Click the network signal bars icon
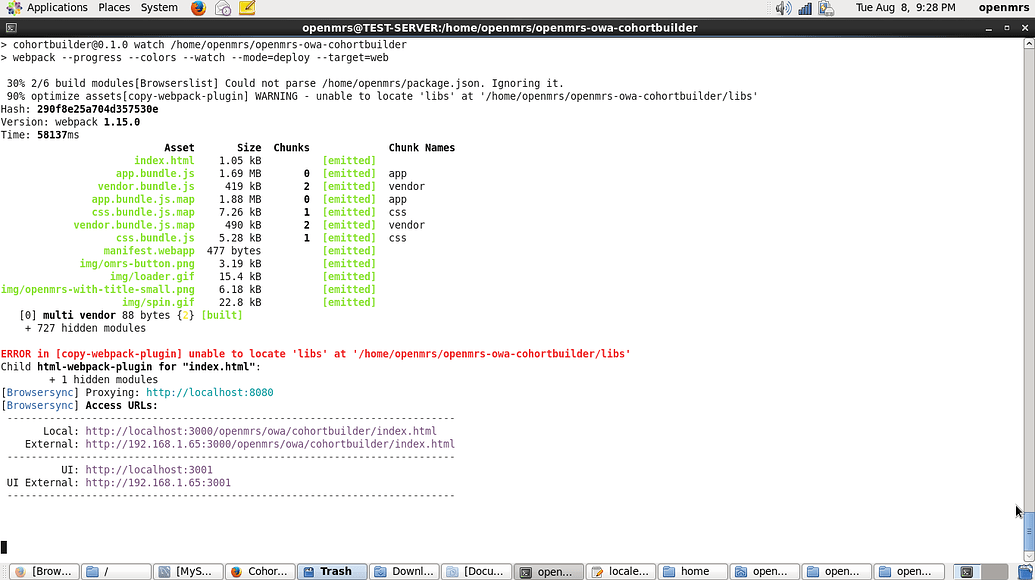Screen dimensions: 1035x580 pos(805,8)
